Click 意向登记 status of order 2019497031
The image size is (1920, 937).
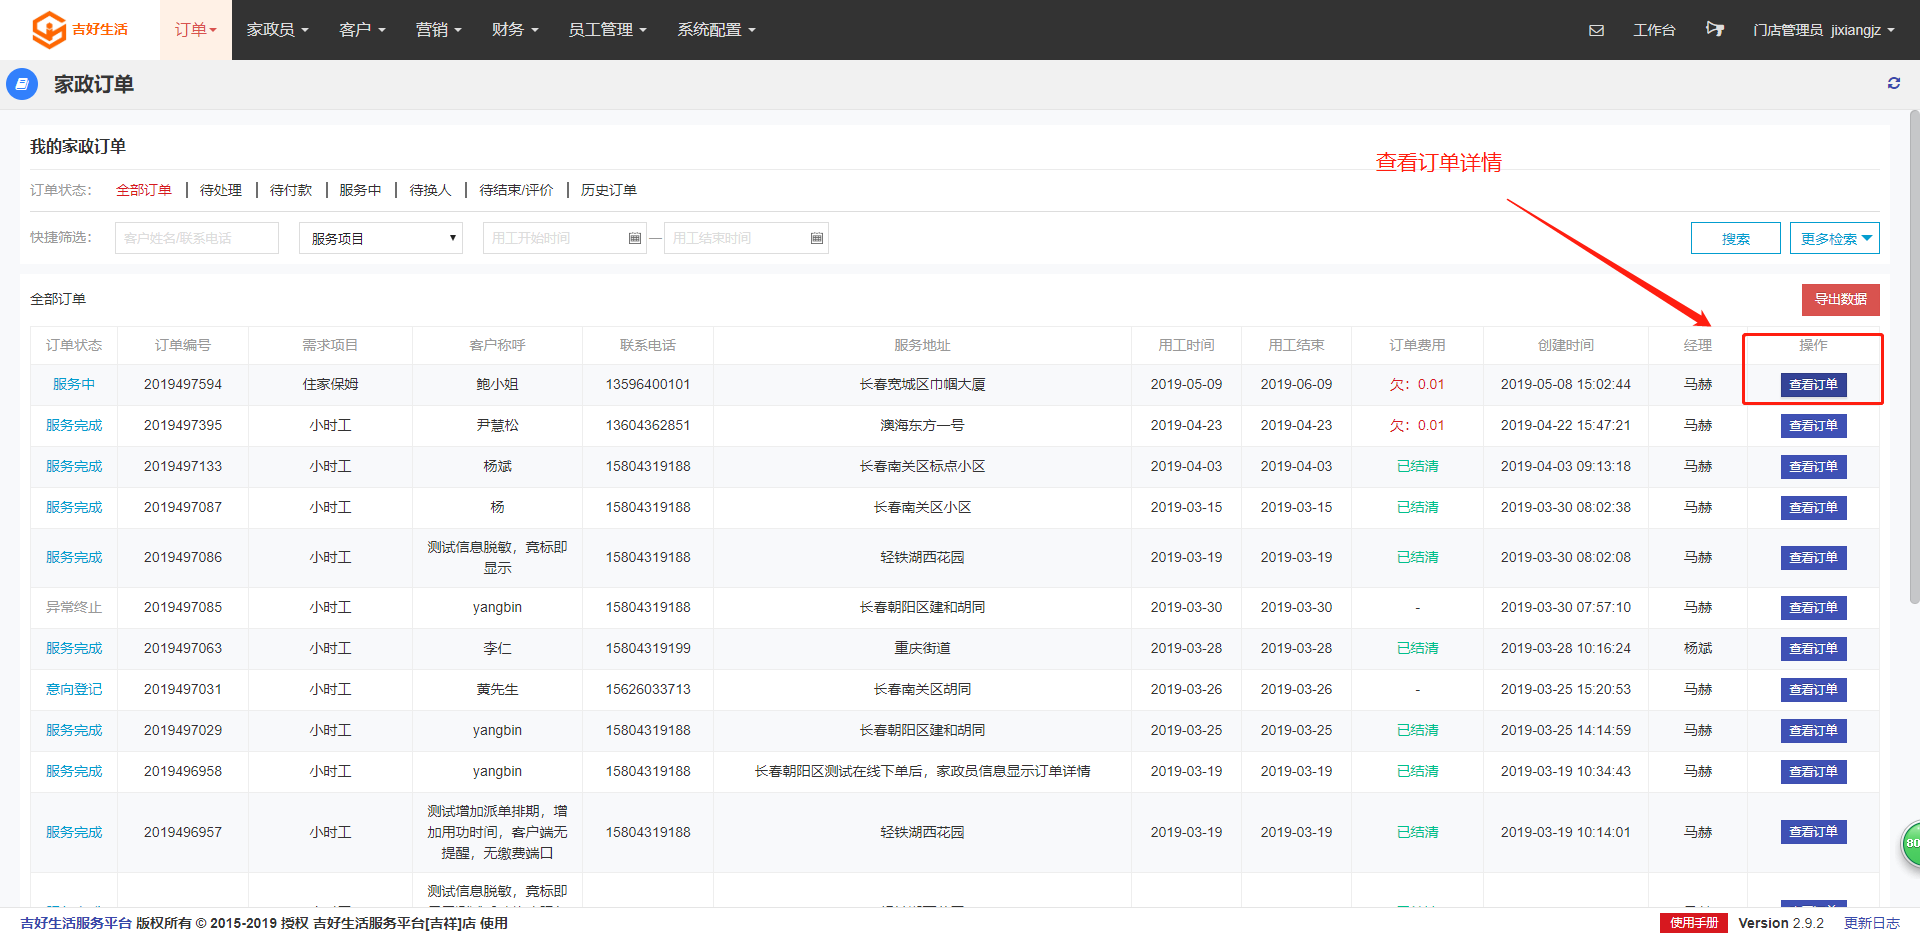point(74,689)
